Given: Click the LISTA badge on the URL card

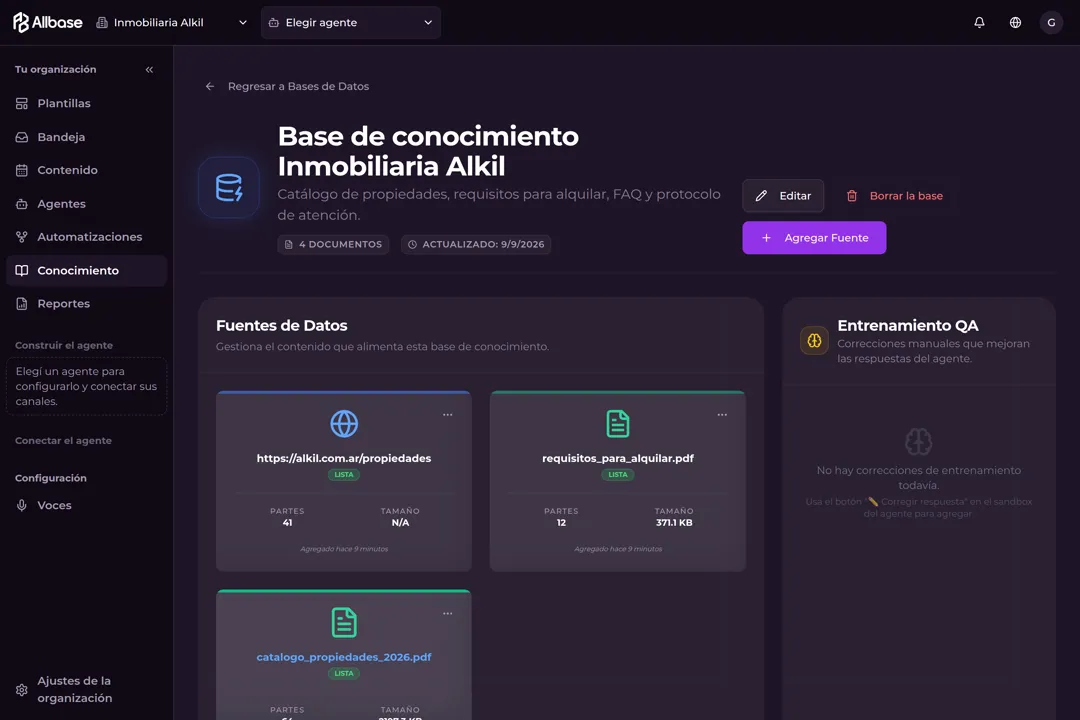Looking at the screenshot, I should click(344, 475).
